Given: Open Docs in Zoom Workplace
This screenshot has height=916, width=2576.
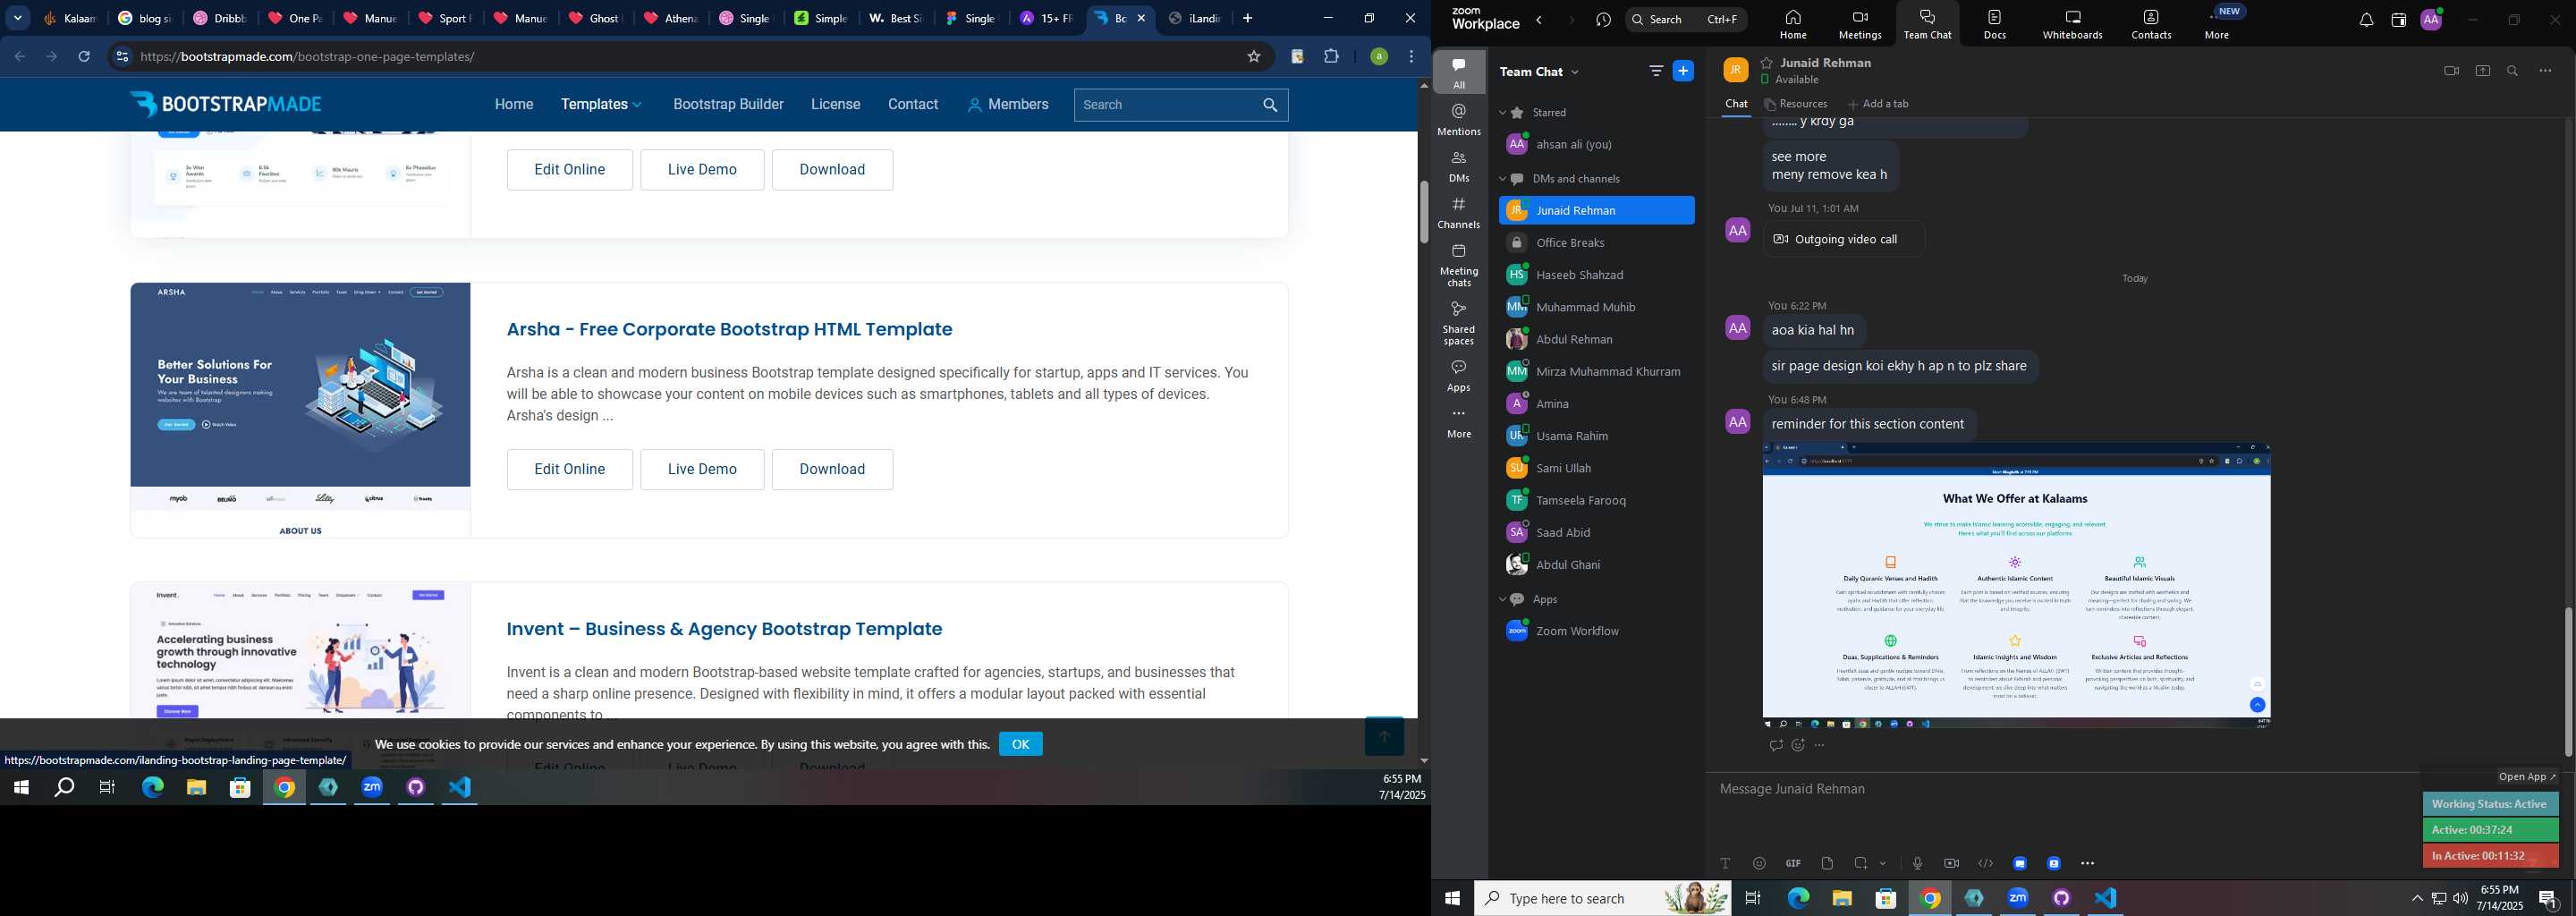Looking at the screenshot, I should pyautogui.click(x=1994, y=24).
